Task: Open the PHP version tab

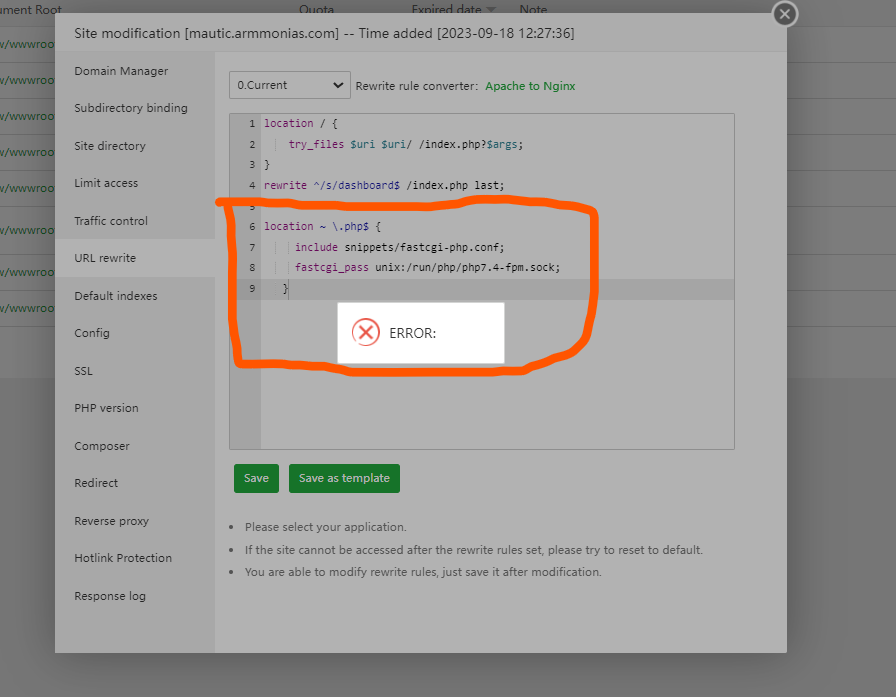Action: tap(106, 408)
